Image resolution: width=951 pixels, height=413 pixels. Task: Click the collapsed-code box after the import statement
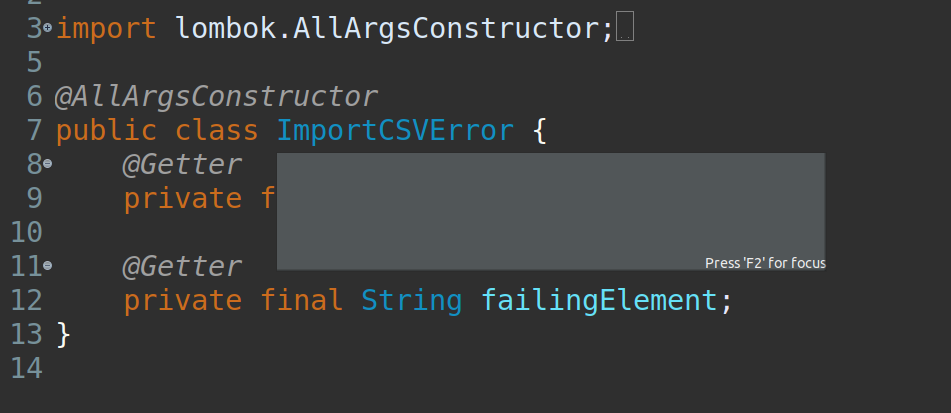click(625, 26)
